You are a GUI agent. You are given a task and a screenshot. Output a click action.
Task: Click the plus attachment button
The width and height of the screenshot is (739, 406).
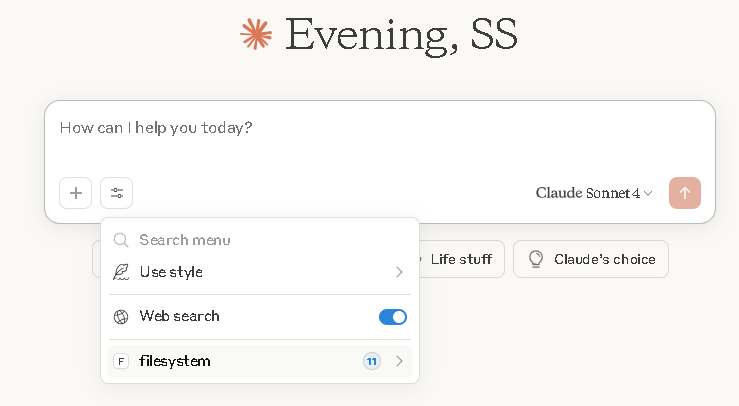76,193
